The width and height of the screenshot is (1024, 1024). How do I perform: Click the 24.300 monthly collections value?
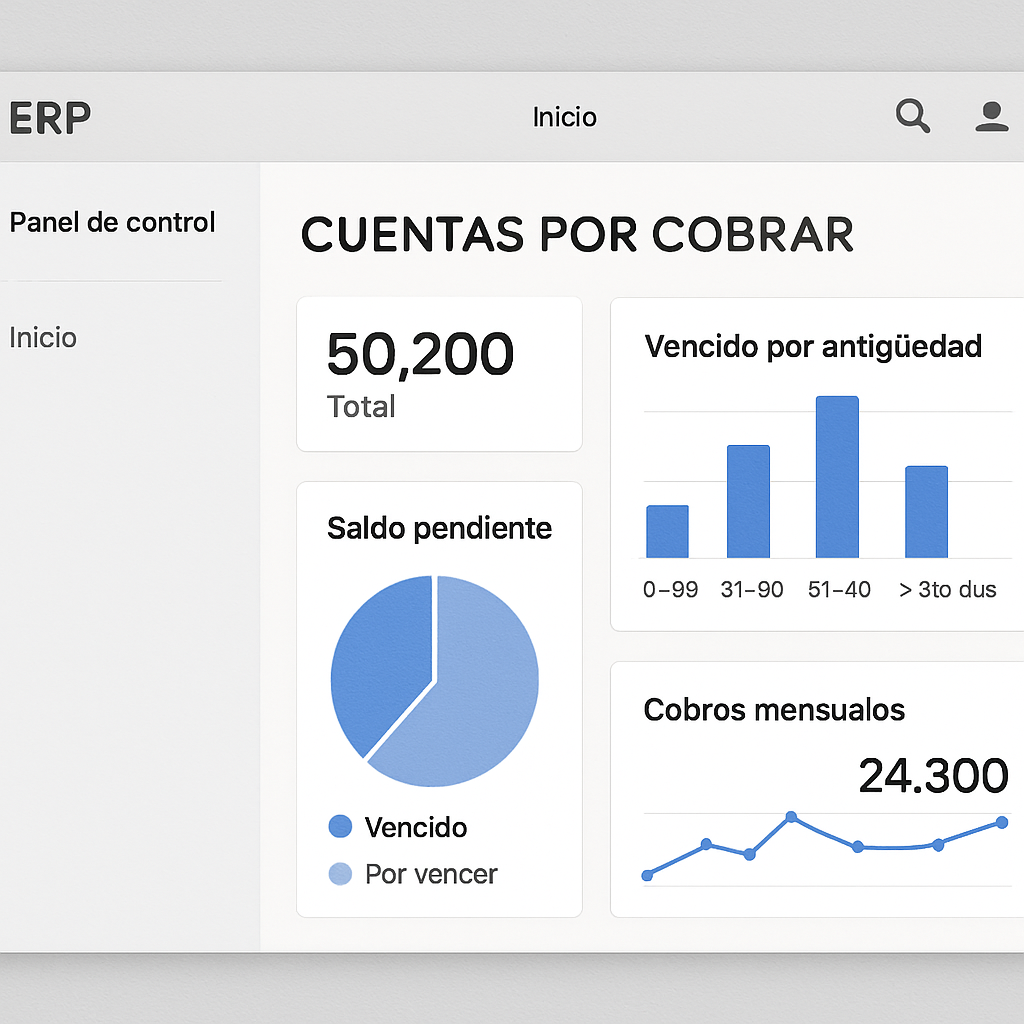[933, 776]
